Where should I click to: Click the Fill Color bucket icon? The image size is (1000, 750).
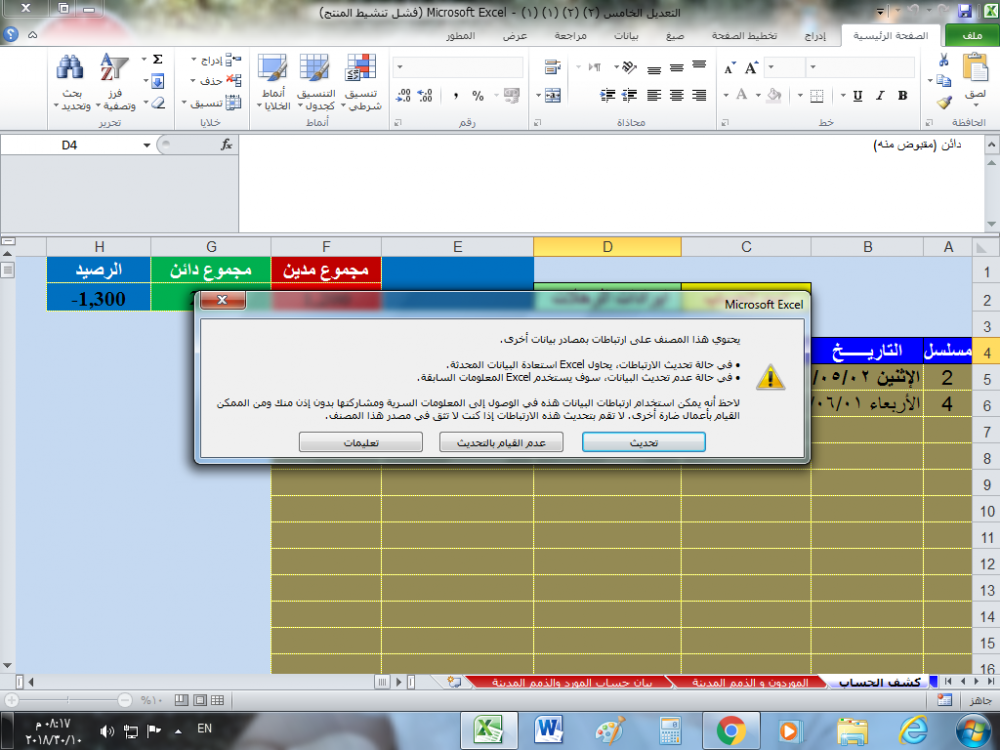coord(774,96)
